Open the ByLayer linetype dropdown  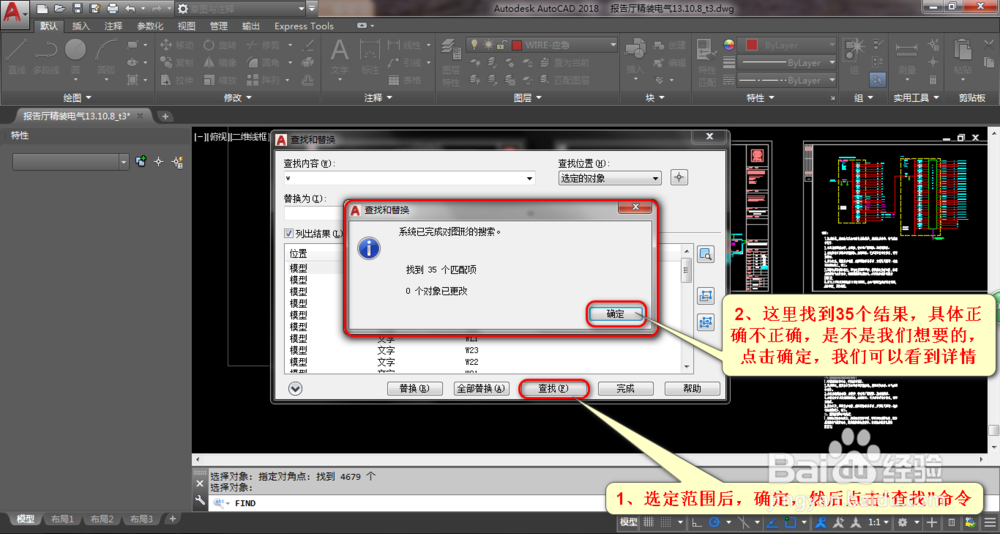[x=831, y=81]
